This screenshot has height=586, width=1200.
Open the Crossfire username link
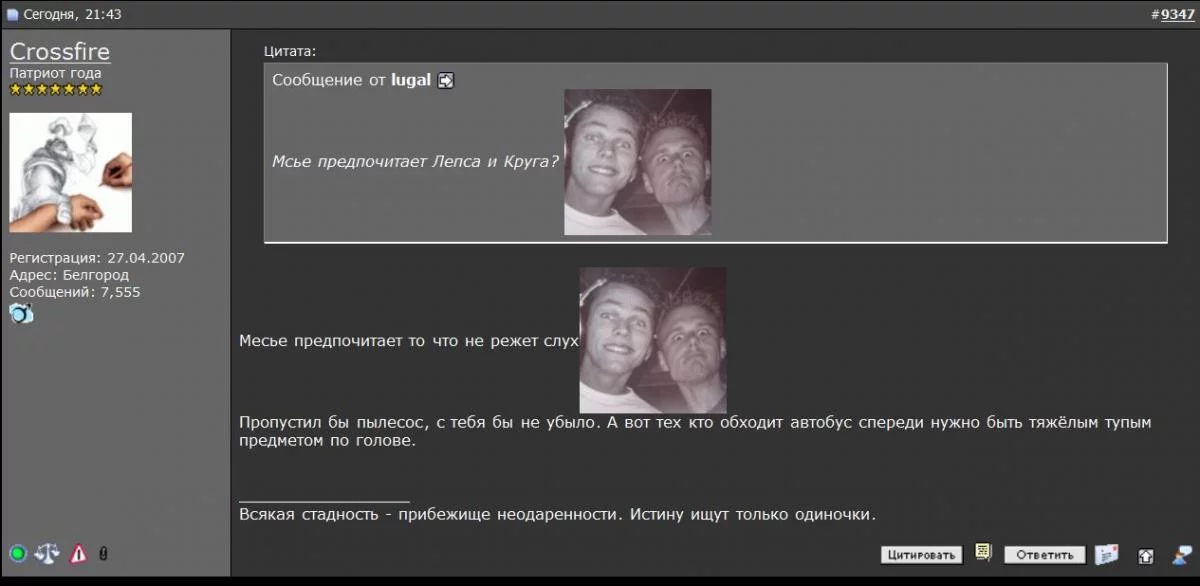pyautogui.click(x=60, y=52)
